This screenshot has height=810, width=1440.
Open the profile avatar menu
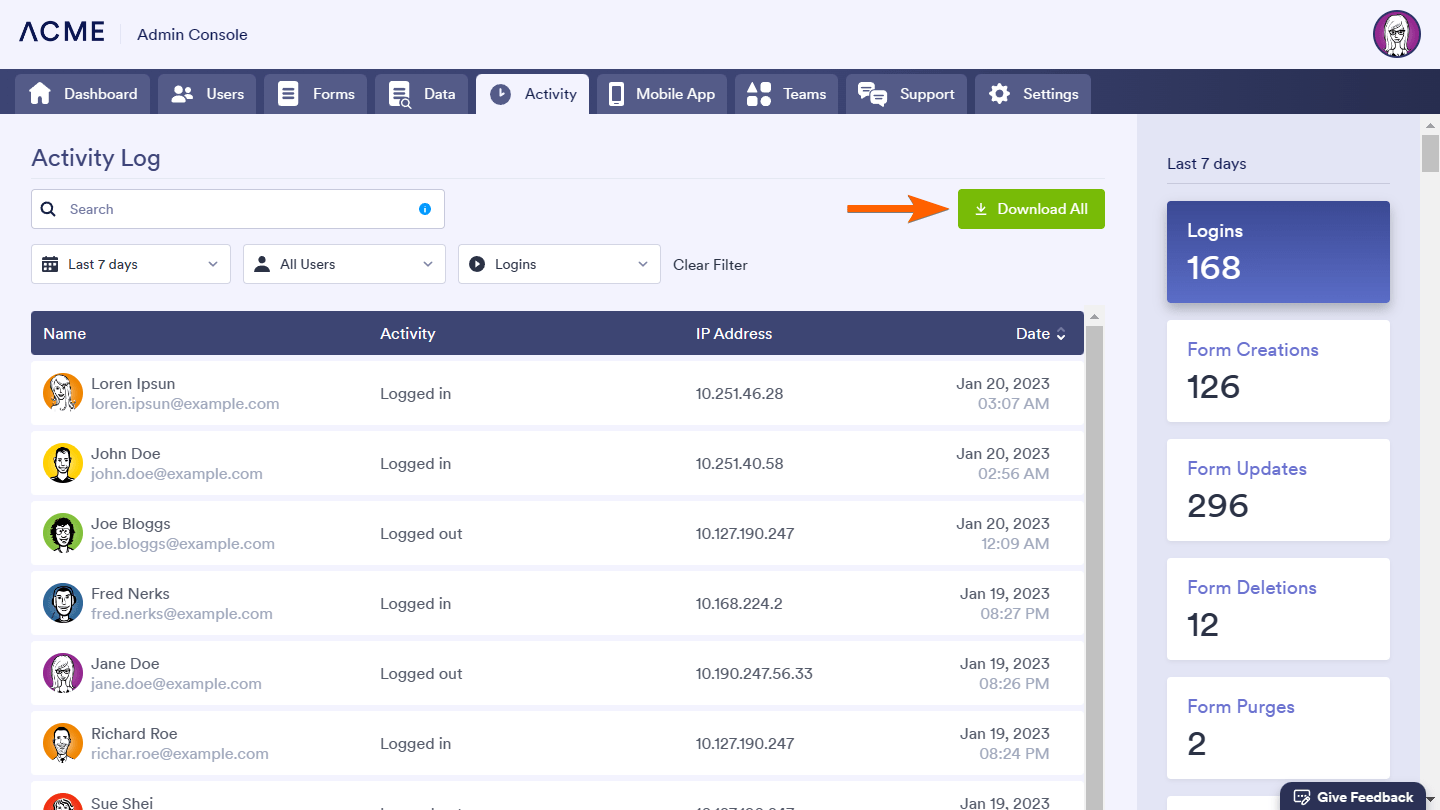coord(1397,35)
